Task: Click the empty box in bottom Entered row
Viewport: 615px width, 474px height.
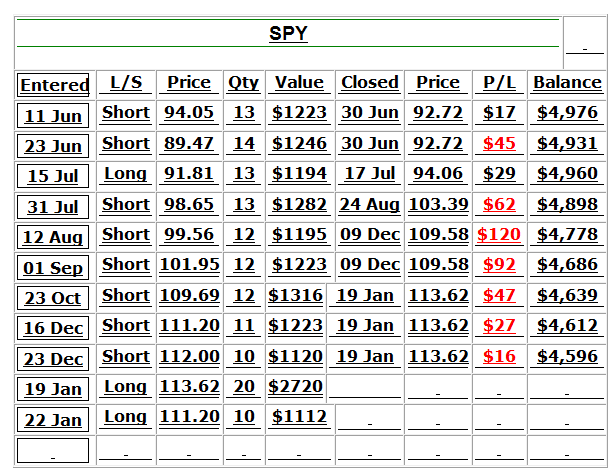Action: click(54, 451)
